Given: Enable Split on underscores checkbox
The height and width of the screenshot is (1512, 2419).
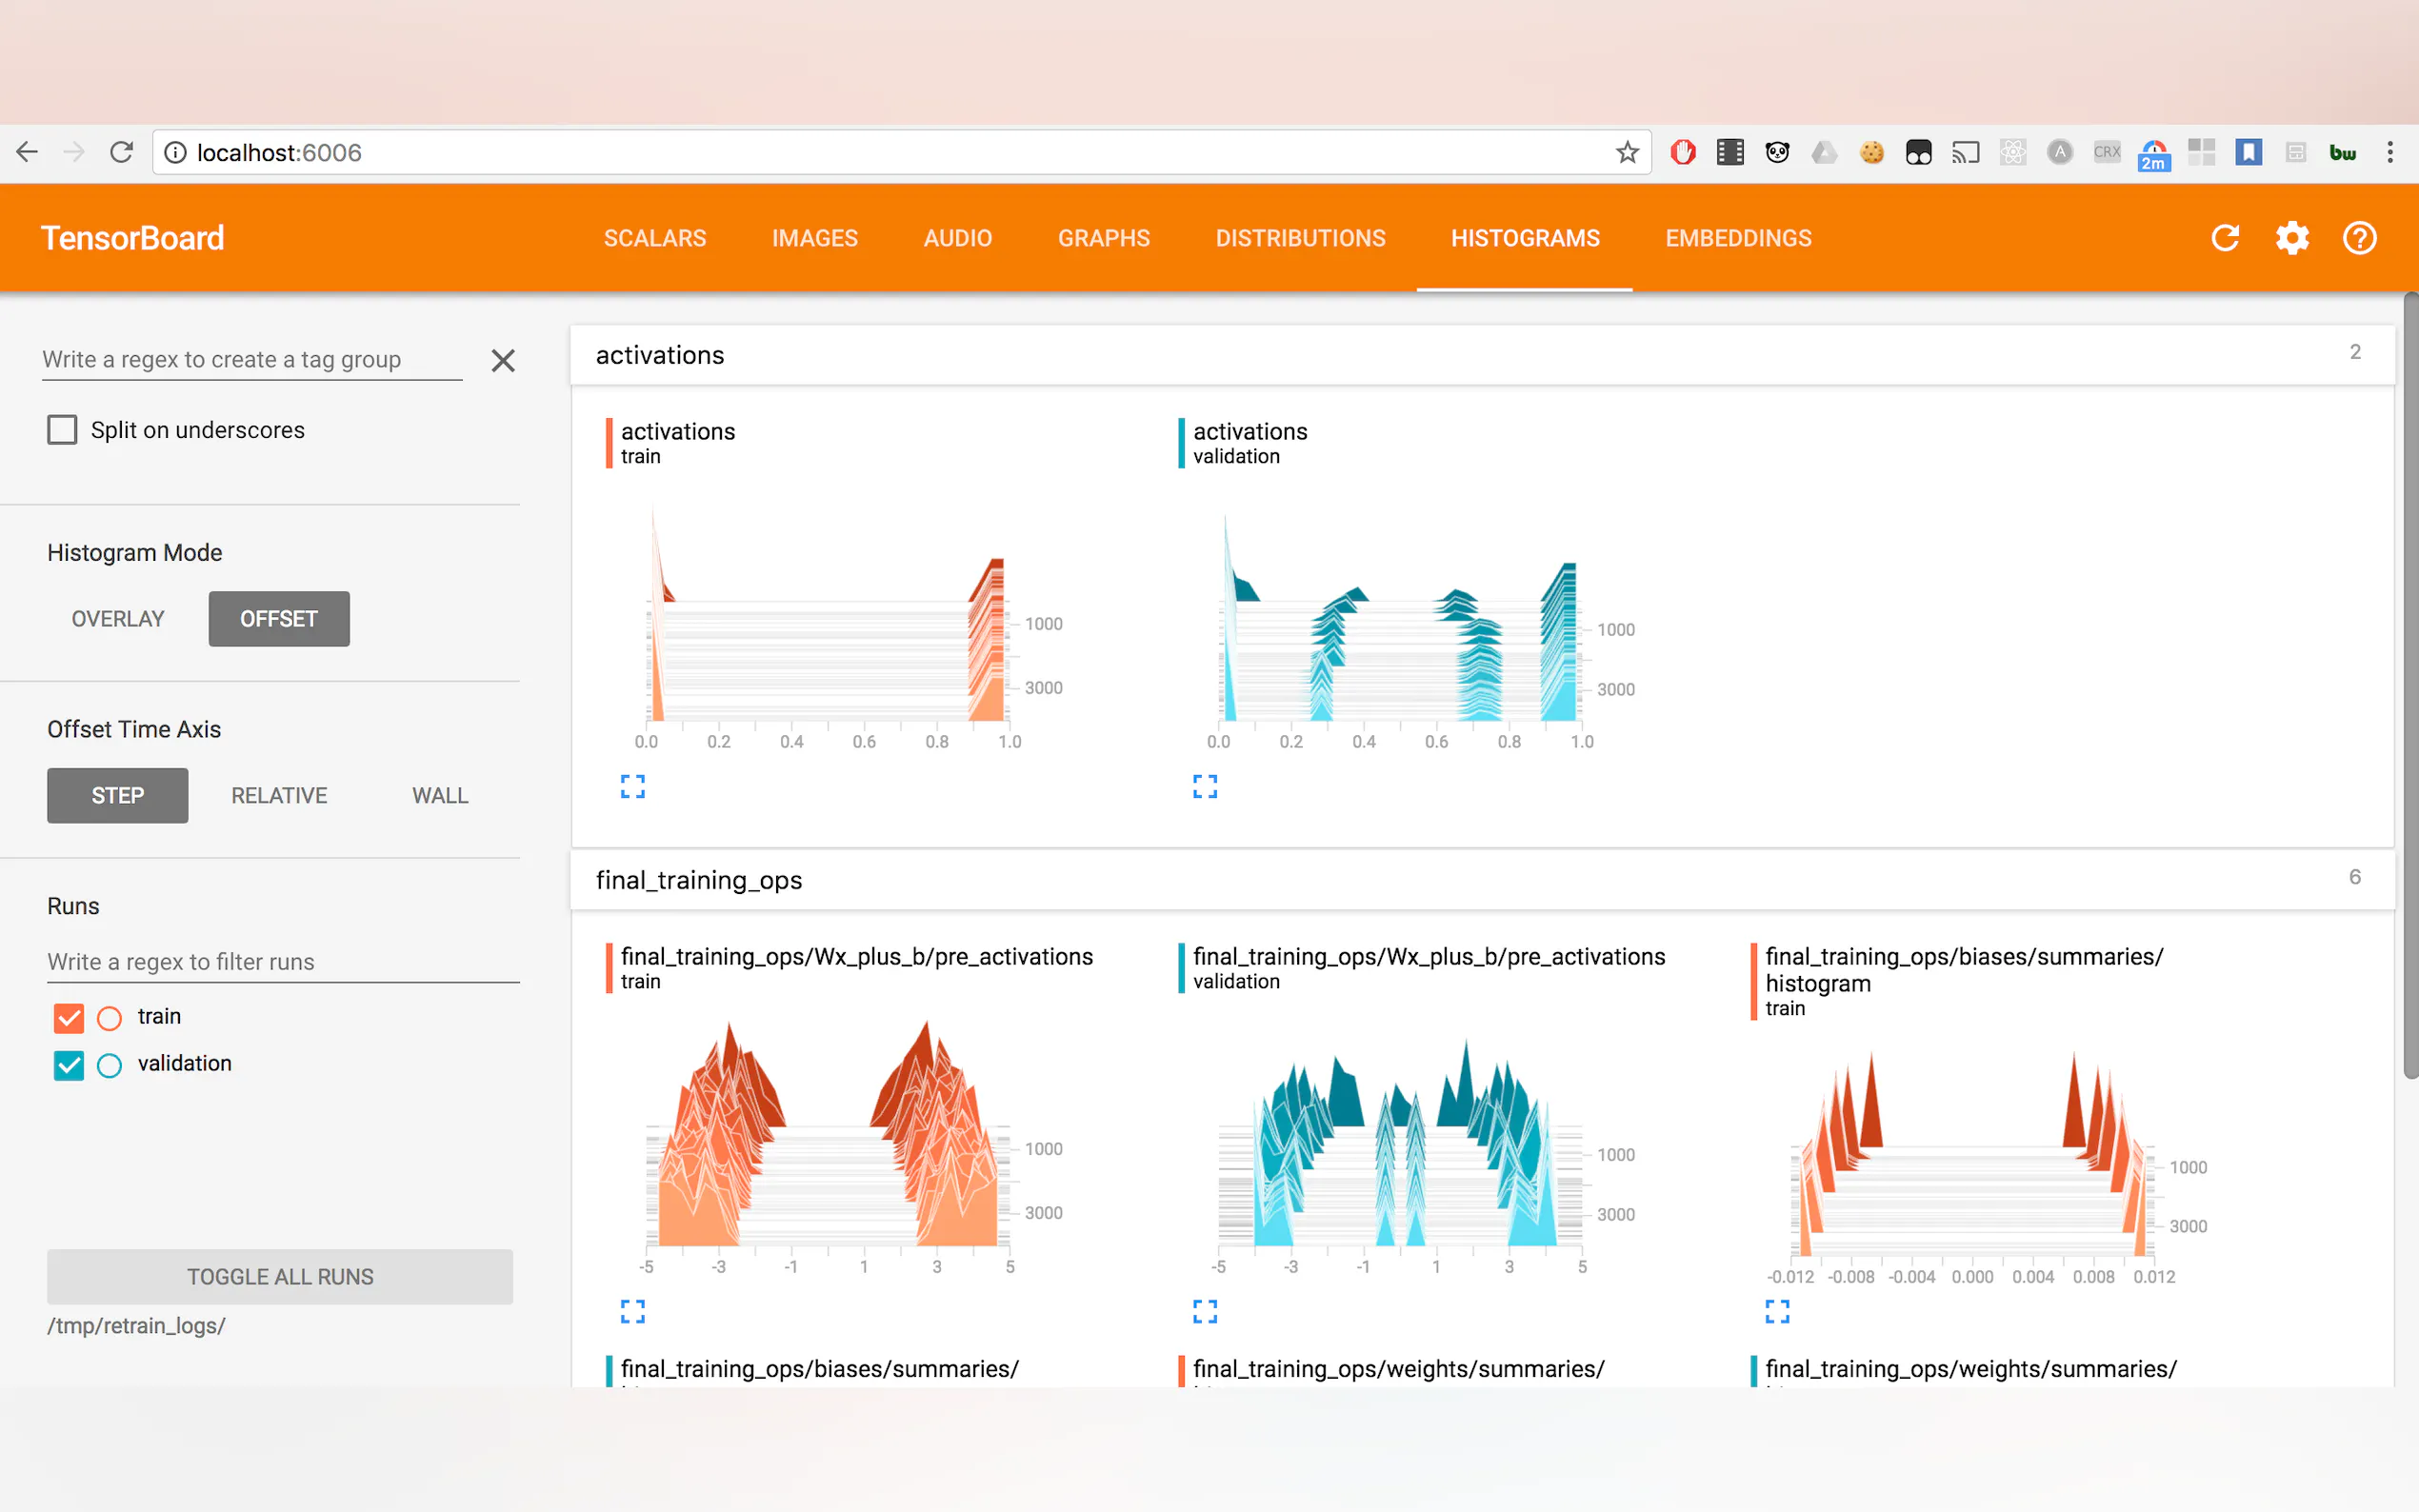Looking at the screenshot, I should click(x=62, y=430).
